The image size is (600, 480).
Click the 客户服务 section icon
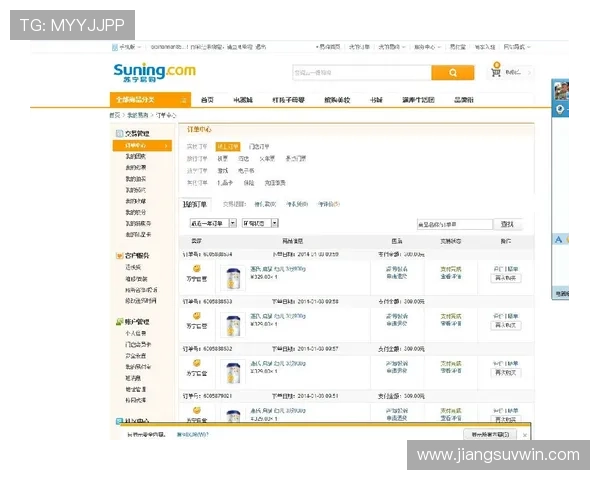(x=119, y=255)
